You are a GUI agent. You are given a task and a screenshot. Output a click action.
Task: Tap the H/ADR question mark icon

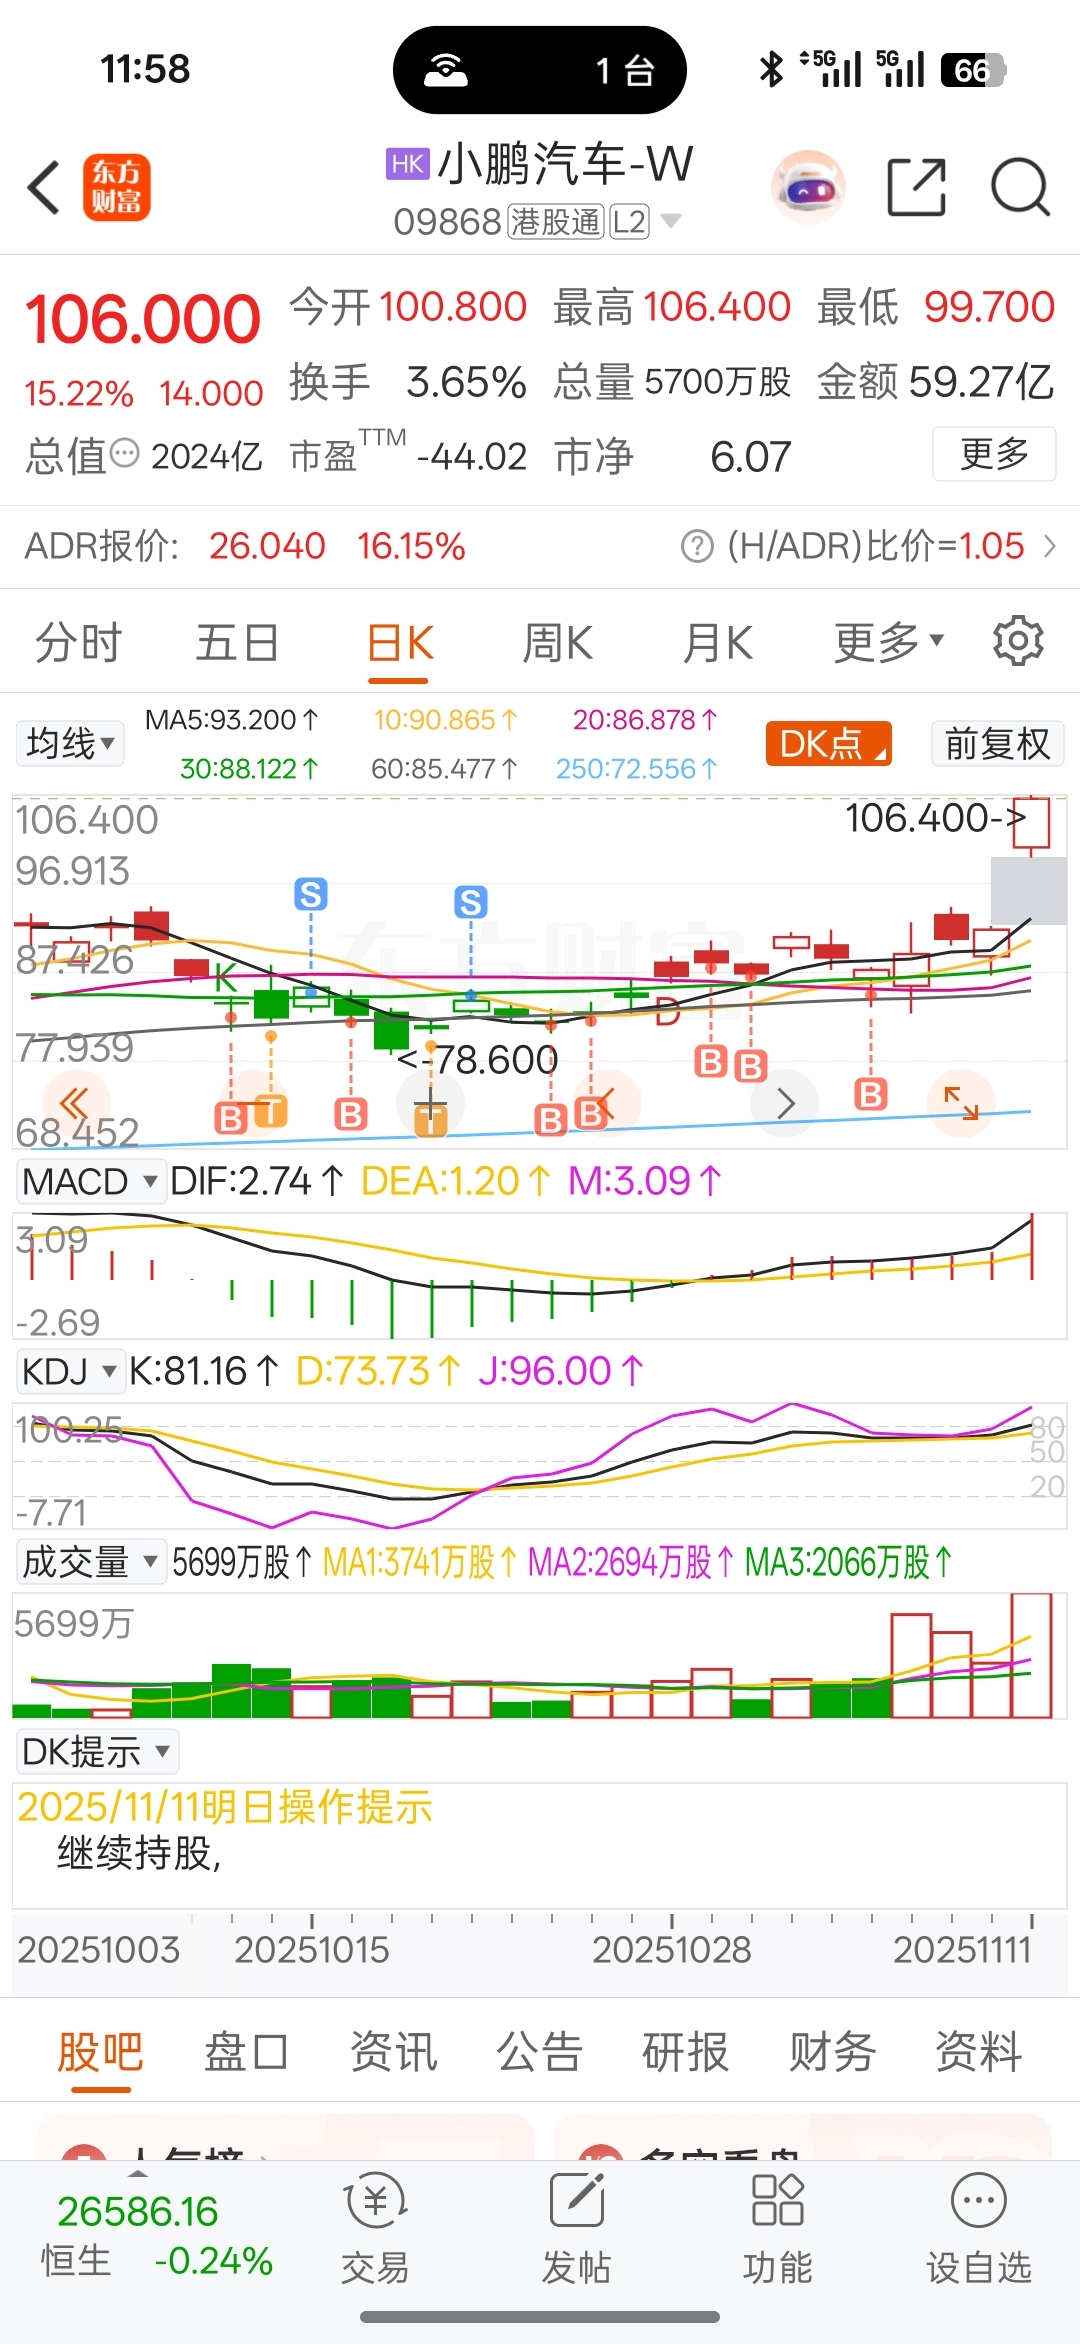(697, 547)
